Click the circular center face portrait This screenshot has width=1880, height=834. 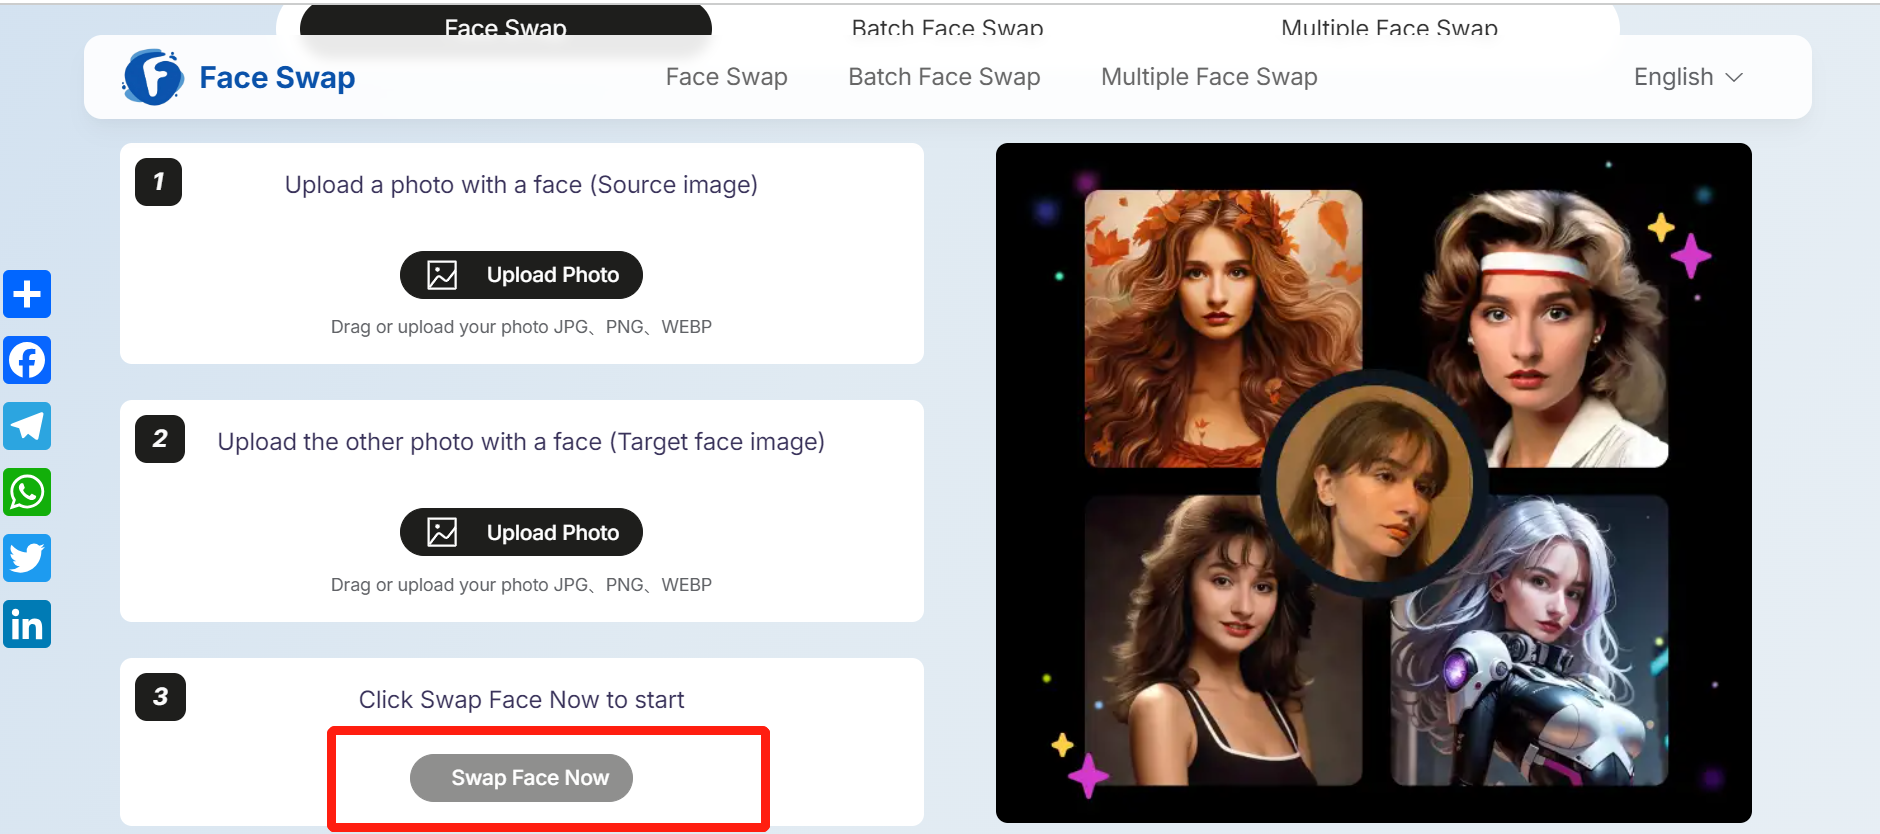tap(1375, 484)
